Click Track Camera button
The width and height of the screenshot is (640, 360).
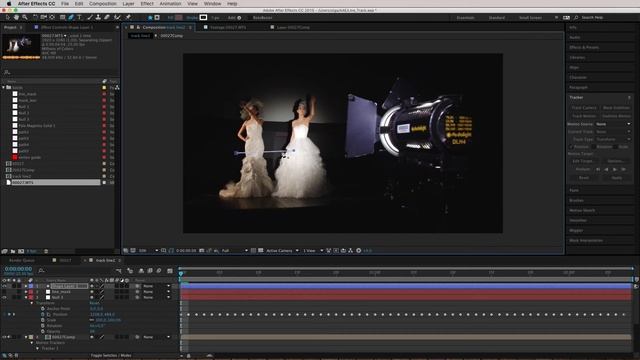tap(584, 108)
